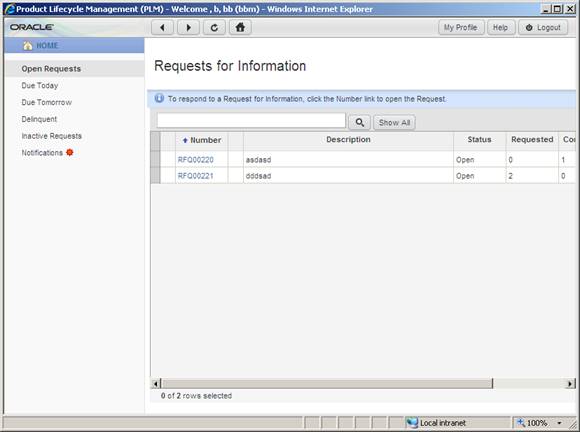Open the My Profile page
Image resolution: width=580 pixels, height=432 pixels.
coord(461,28)
